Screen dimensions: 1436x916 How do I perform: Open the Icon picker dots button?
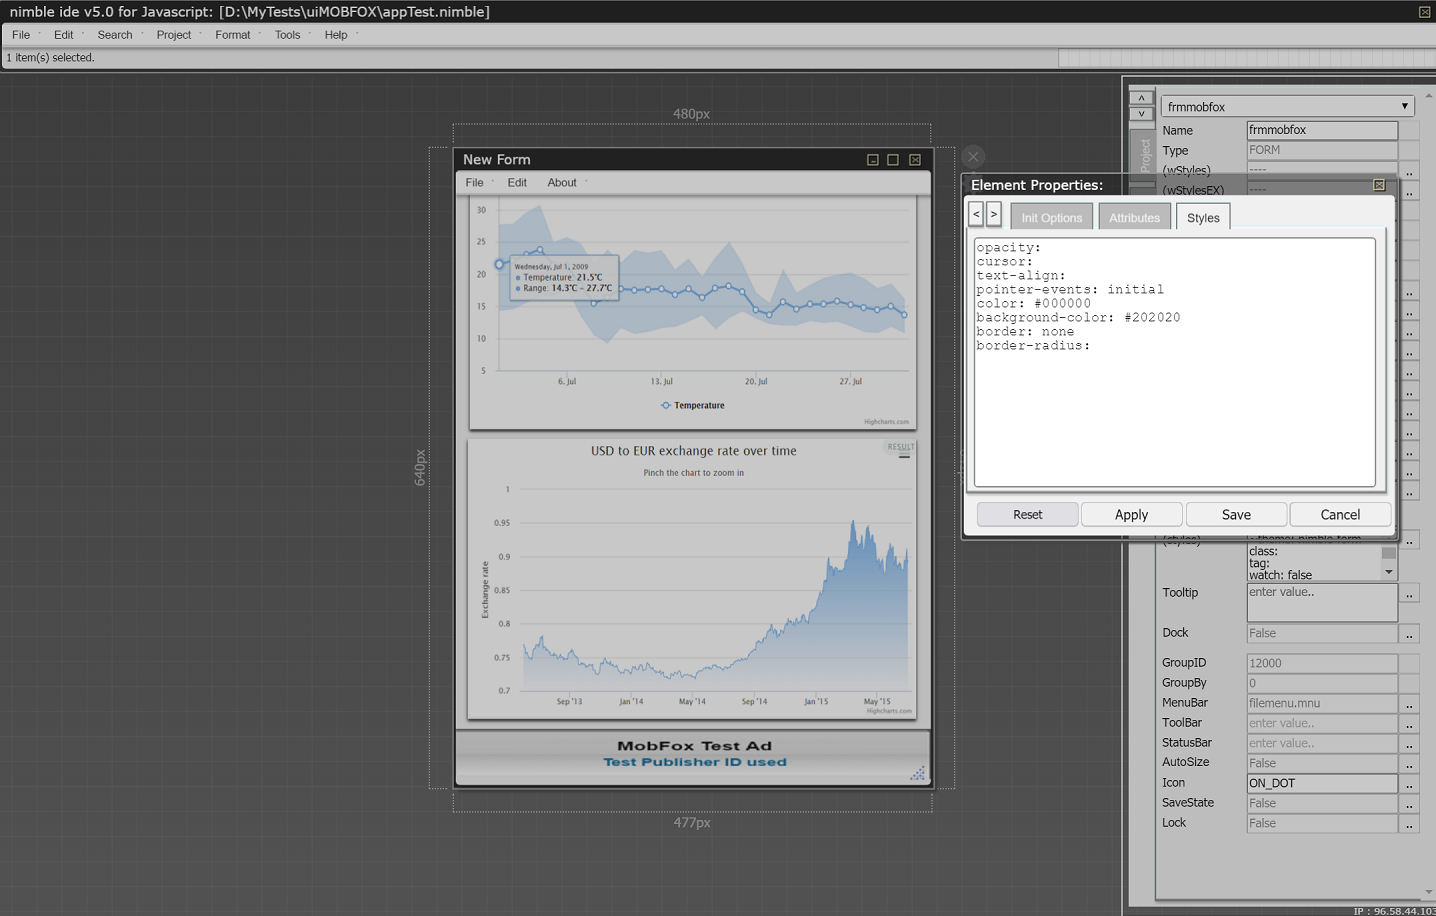pos(1409,784)
